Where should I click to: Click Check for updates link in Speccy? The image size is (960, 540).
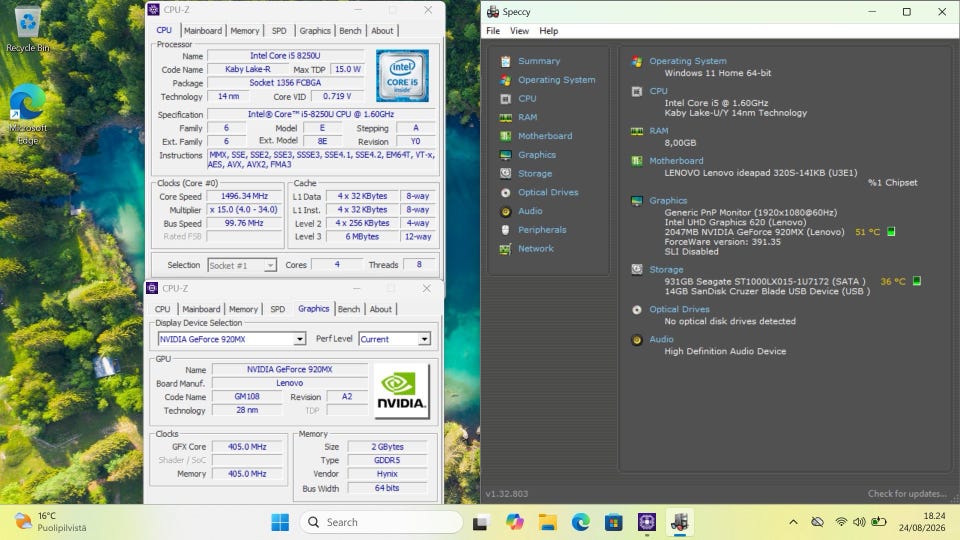(907, 494)
